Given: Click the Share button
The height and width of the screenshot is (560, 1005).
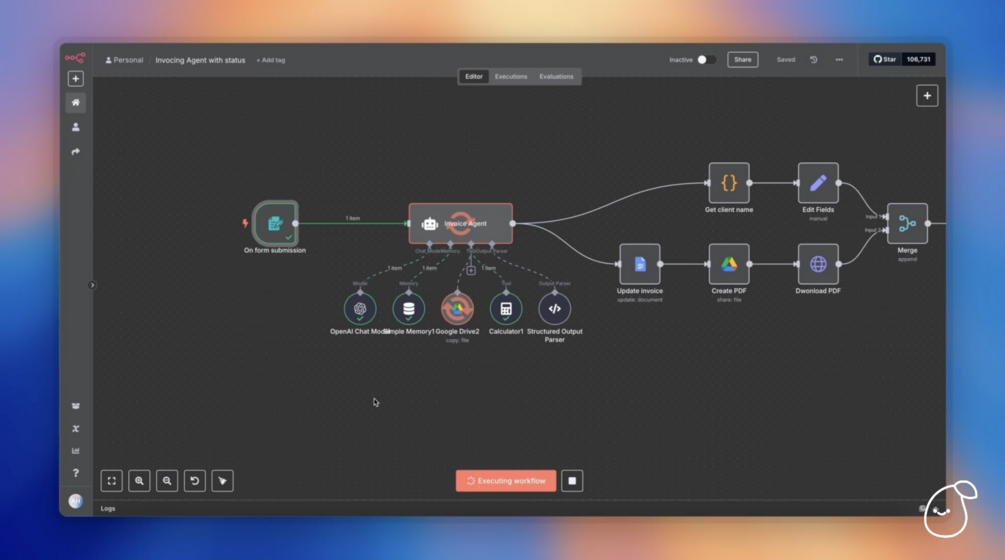Looking at the screenshot, I should coord(743,60).
